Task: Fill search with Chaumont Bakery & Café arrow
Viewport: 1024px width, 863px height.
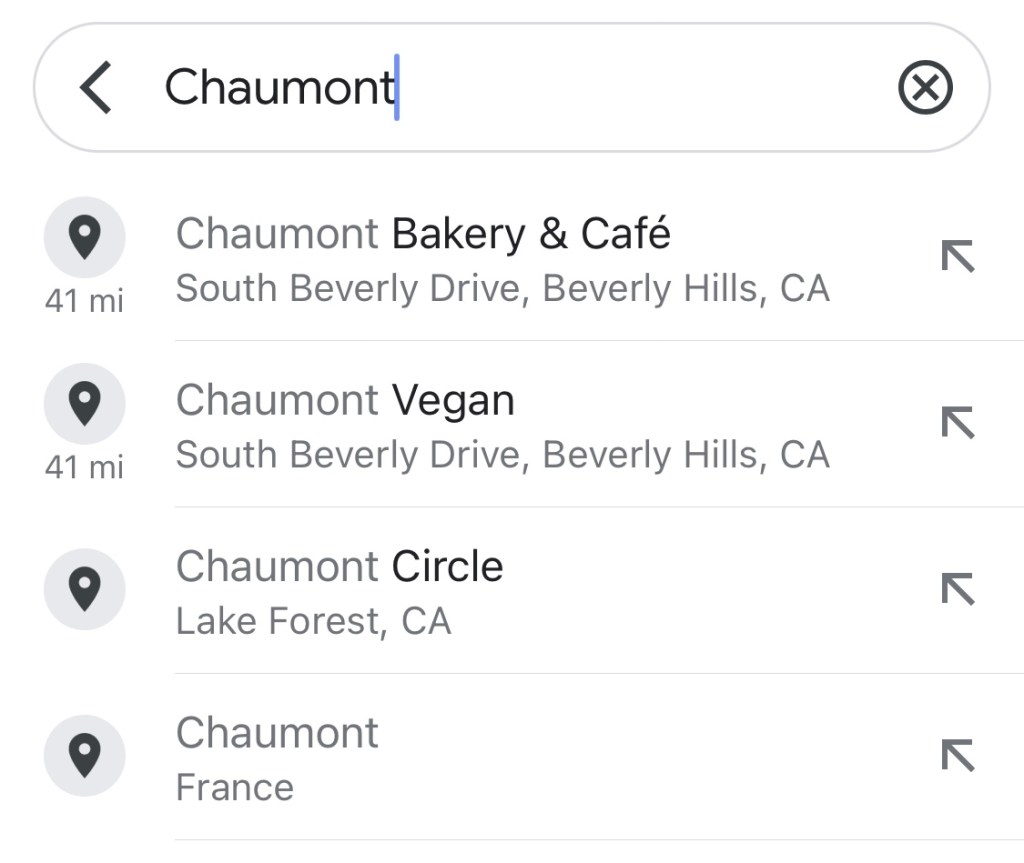Action: 957,257
